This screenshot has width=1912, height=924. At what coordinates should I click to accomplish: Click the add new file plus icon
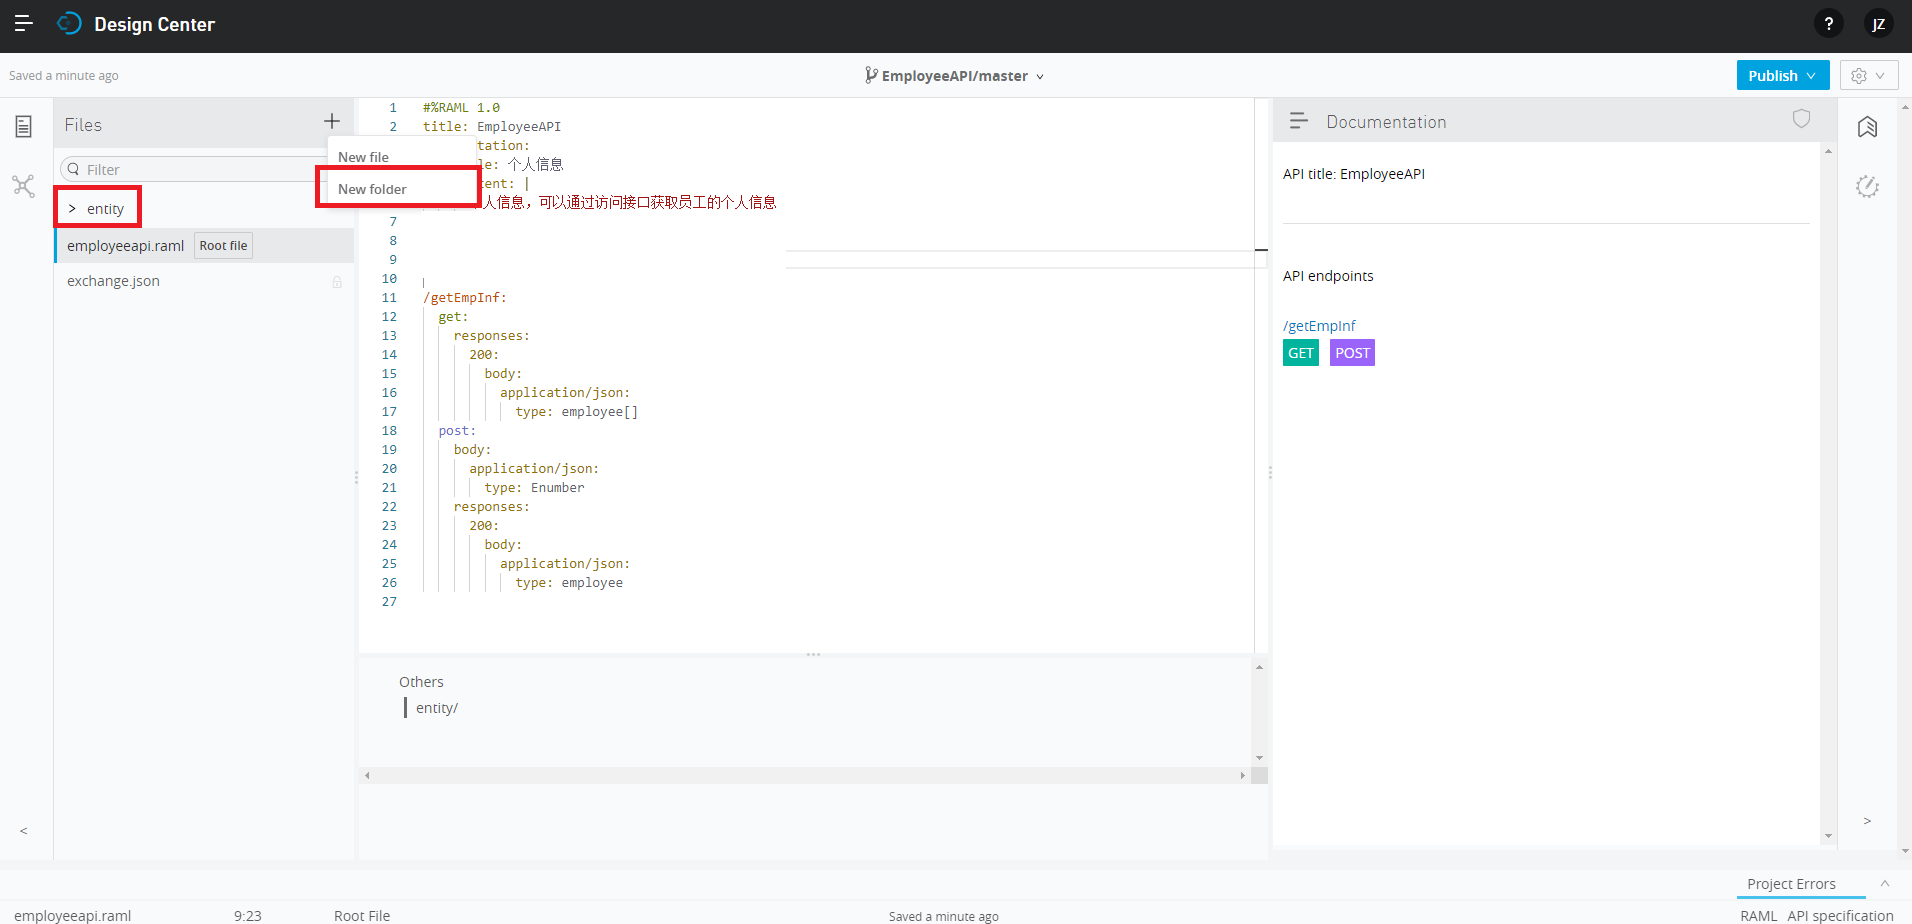pos(331,122)
